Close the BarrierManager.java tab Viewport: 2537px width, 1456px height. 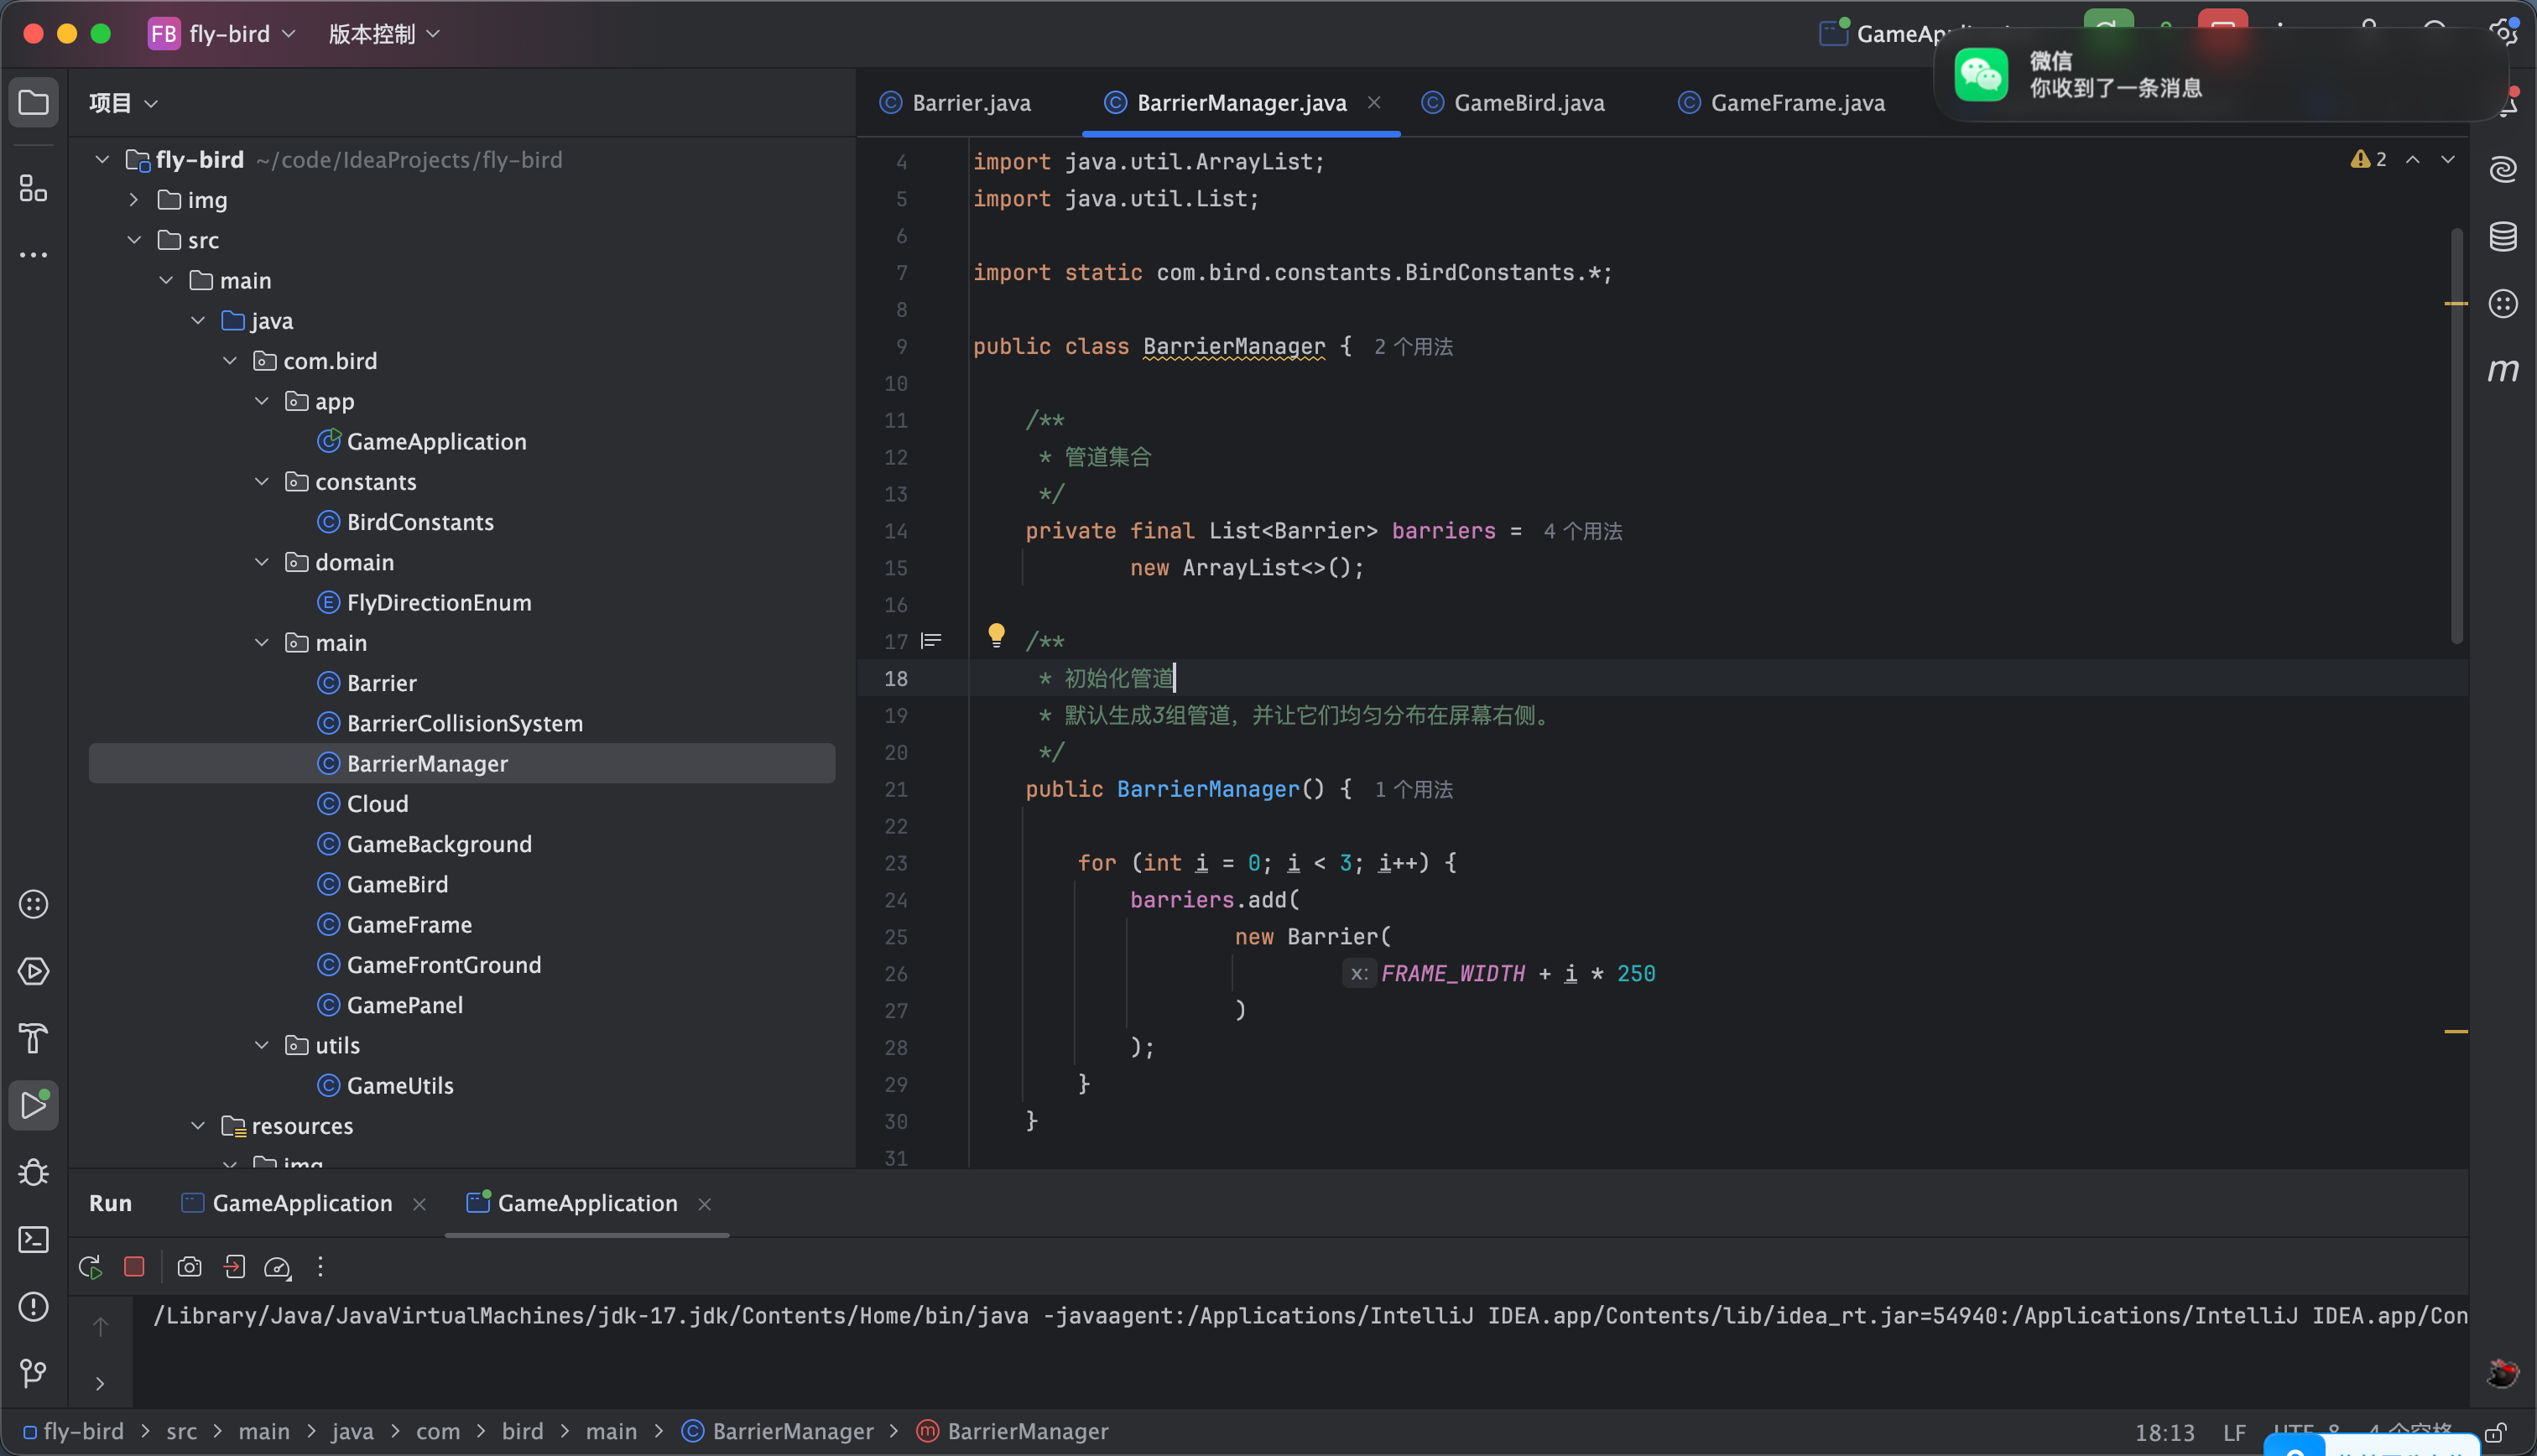pyautogui.click(x=1374, y=102)
